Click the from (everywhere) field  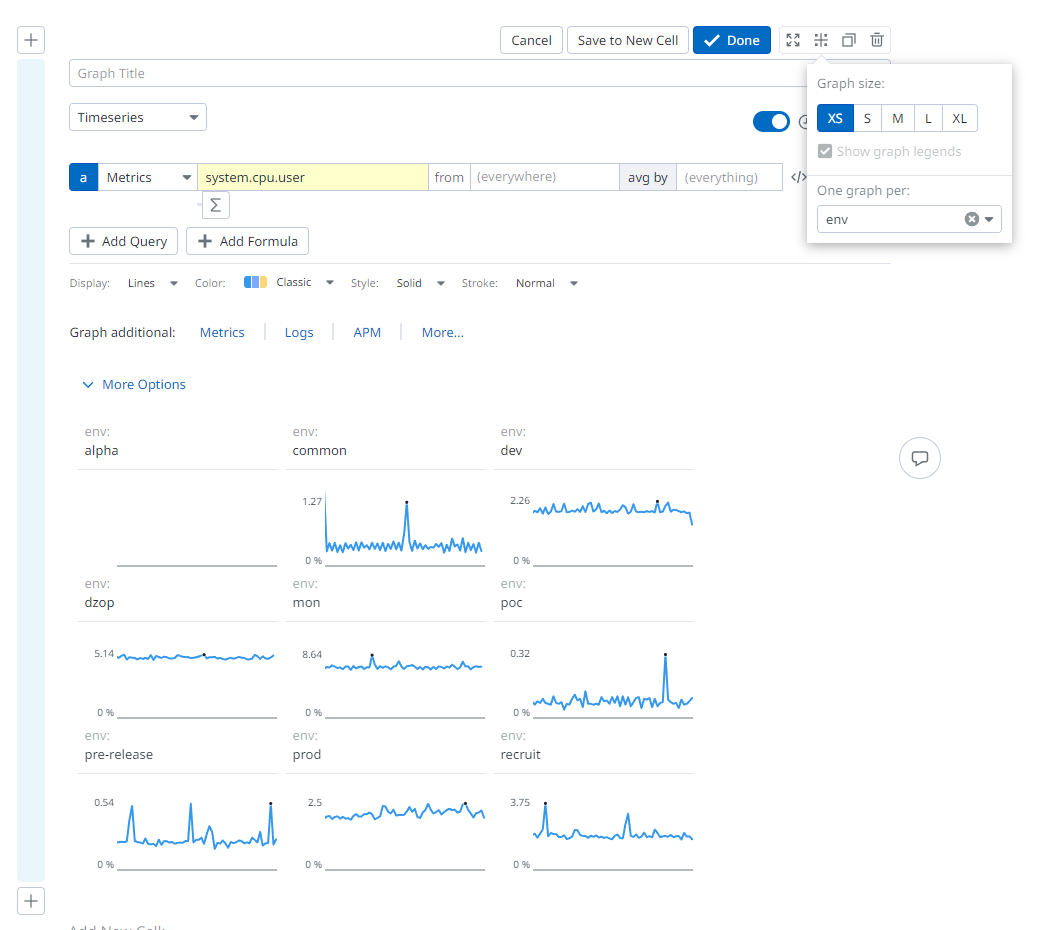(x=544, y=177)
